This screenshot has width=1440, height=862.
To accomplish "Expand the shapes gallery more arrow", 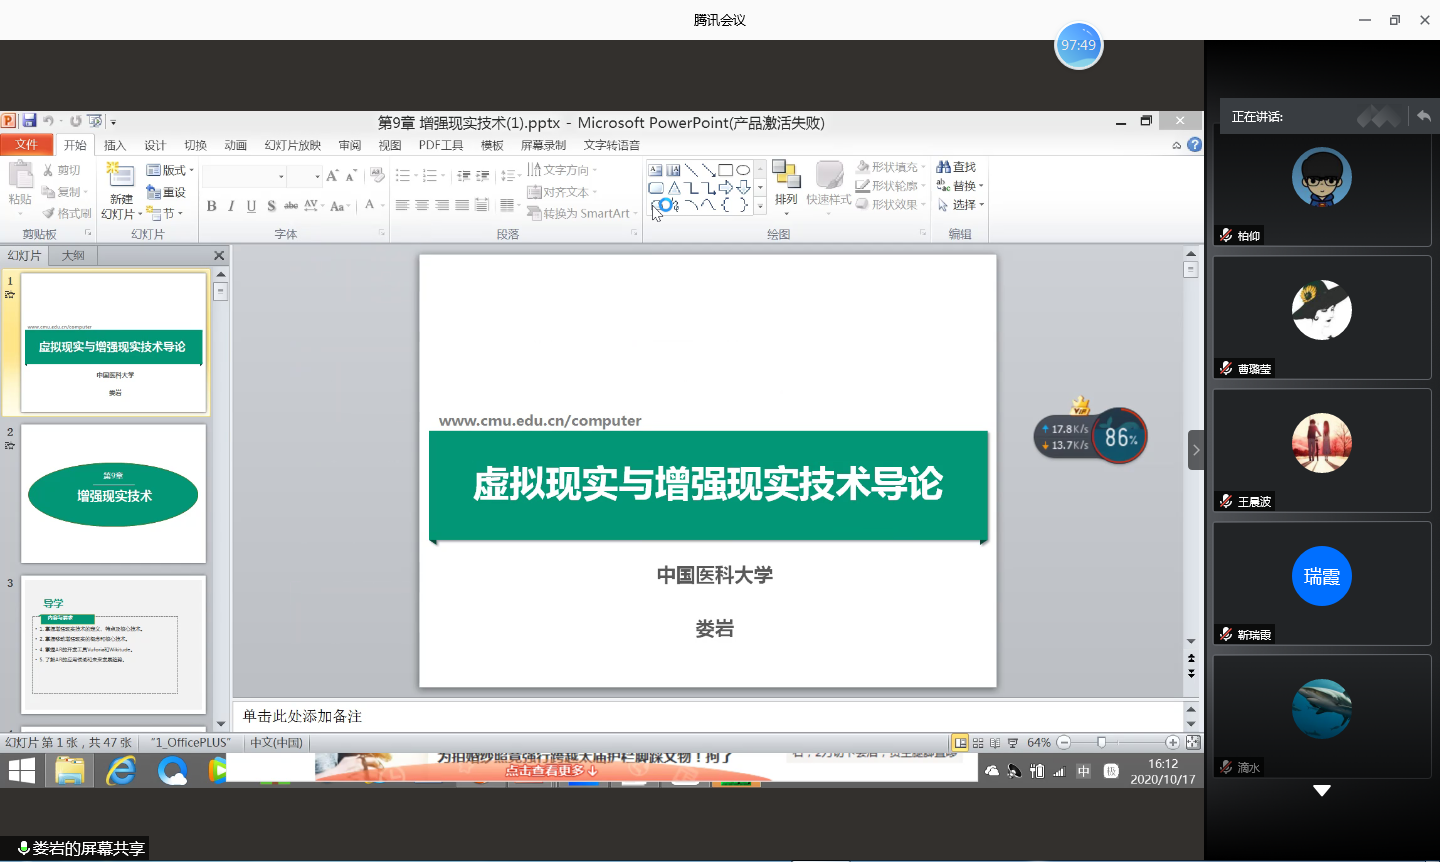I will [760, 206].
